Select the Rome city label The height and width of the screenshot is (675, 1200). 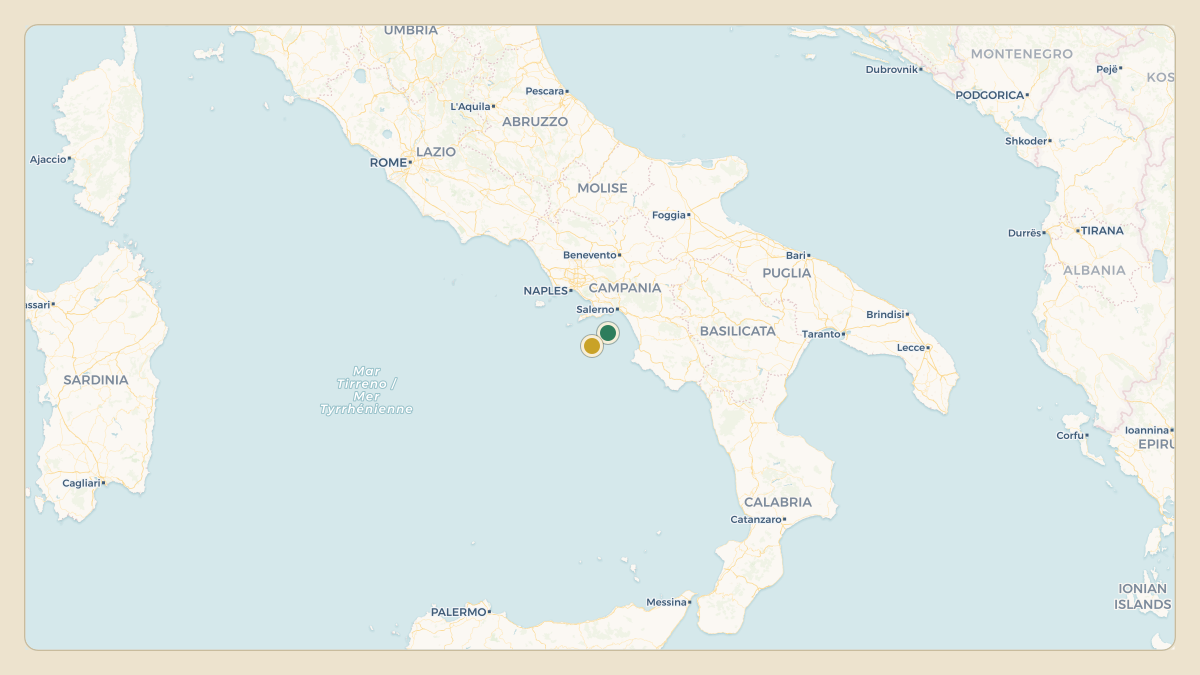point(388,162)
